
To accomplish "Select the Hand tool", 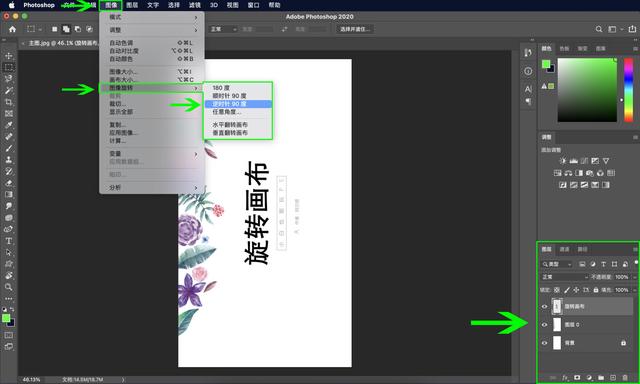I will click(x=9, y=275).
